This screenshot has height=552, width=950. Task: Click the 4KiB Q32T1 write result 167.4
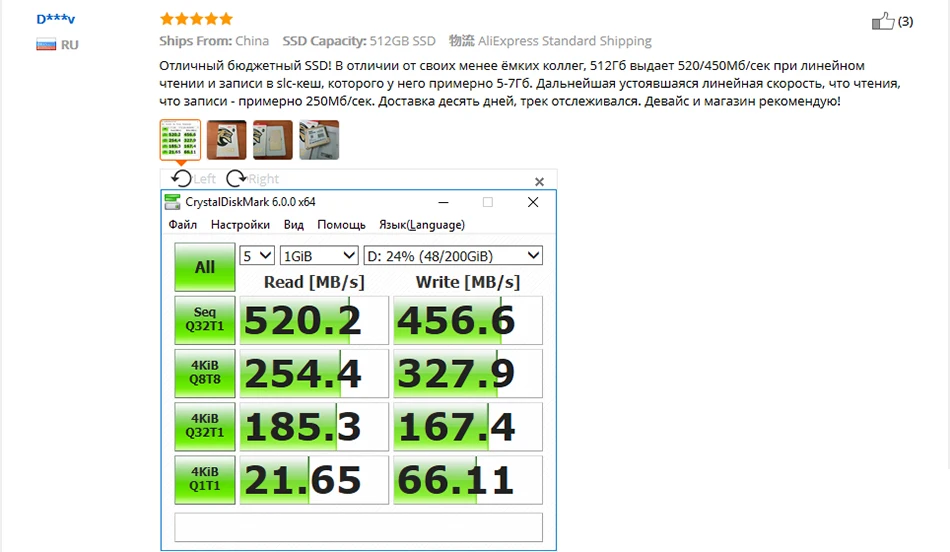coord(468,427)
